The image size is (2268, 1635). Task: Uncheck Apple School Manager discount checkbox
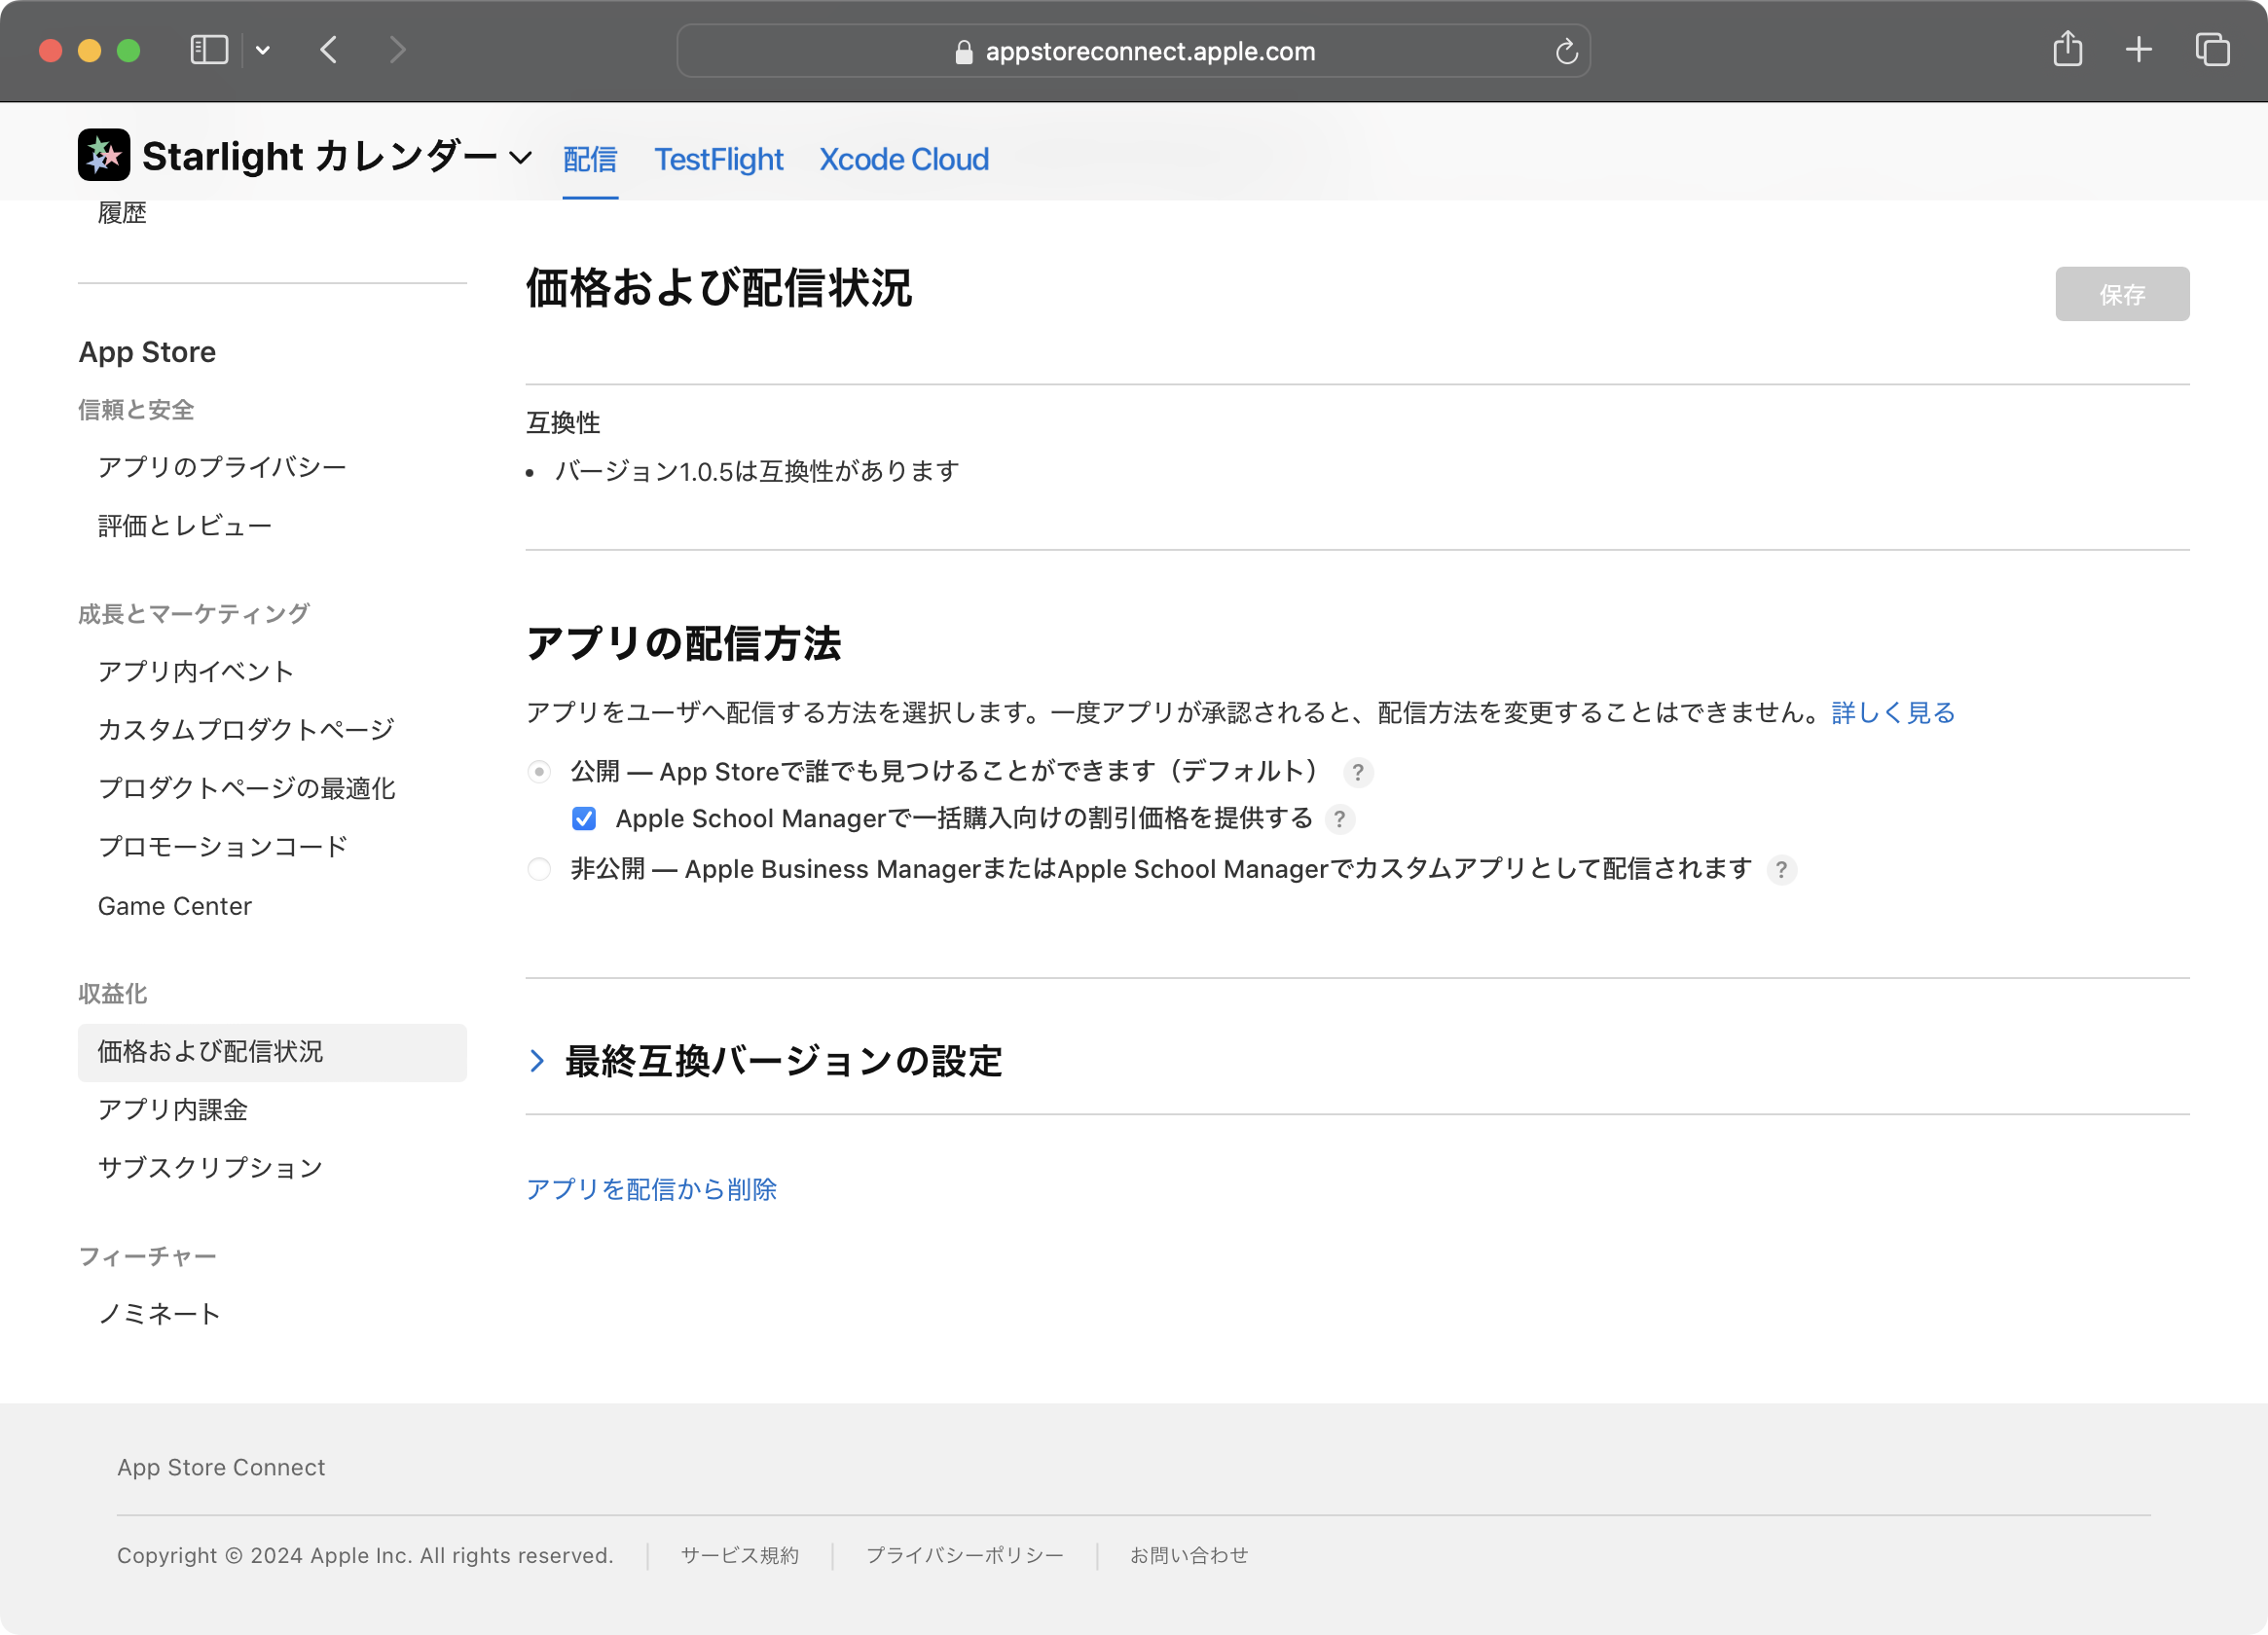584,819
